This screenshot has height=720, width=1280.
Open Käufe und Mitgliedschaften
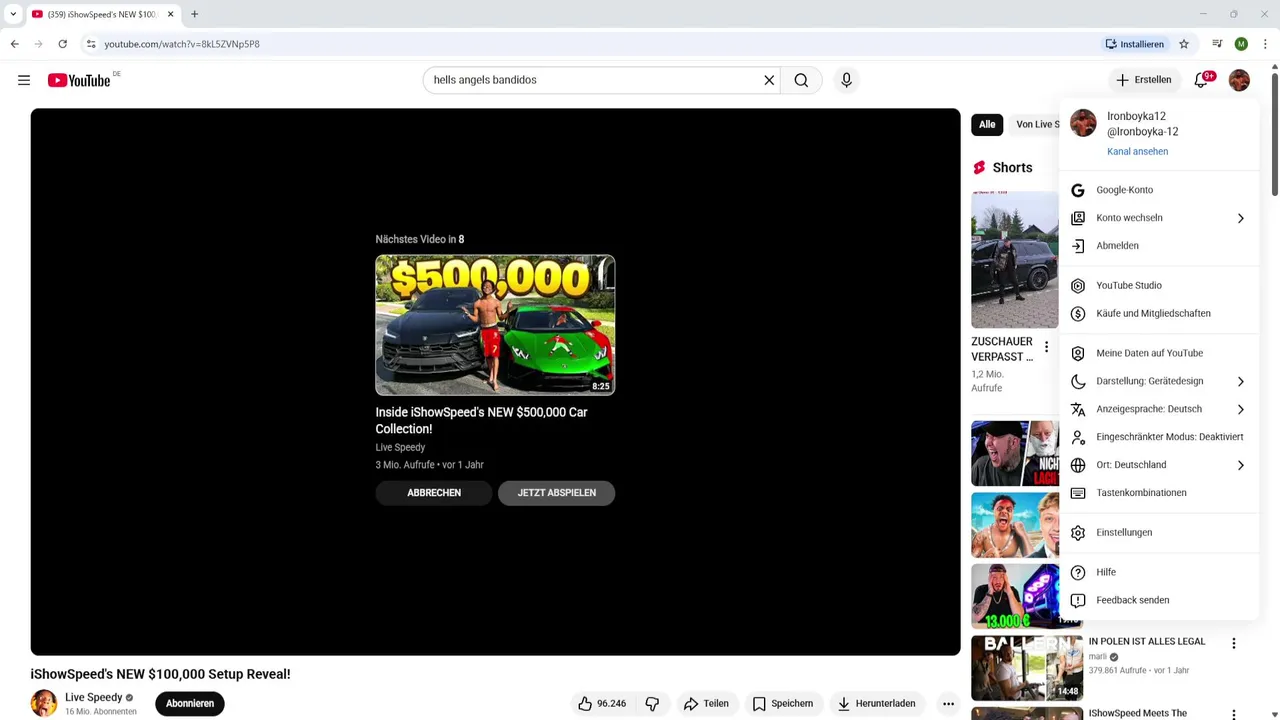click(1159, 314)
